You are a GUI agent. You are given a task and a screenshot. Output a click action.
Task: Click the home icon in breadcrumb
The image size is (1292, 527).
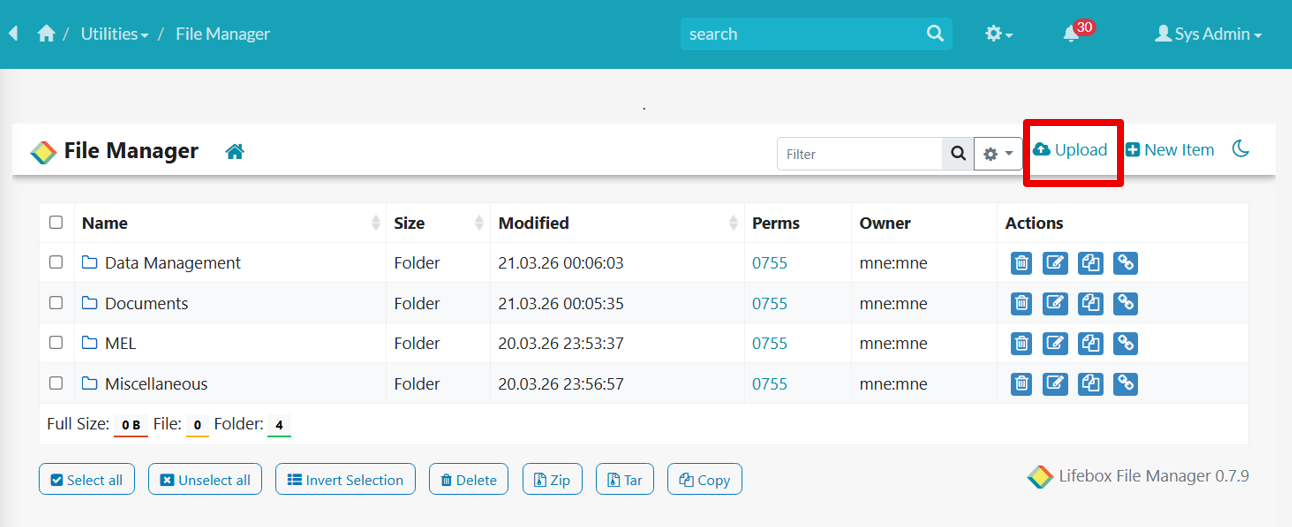coord(46,34)
